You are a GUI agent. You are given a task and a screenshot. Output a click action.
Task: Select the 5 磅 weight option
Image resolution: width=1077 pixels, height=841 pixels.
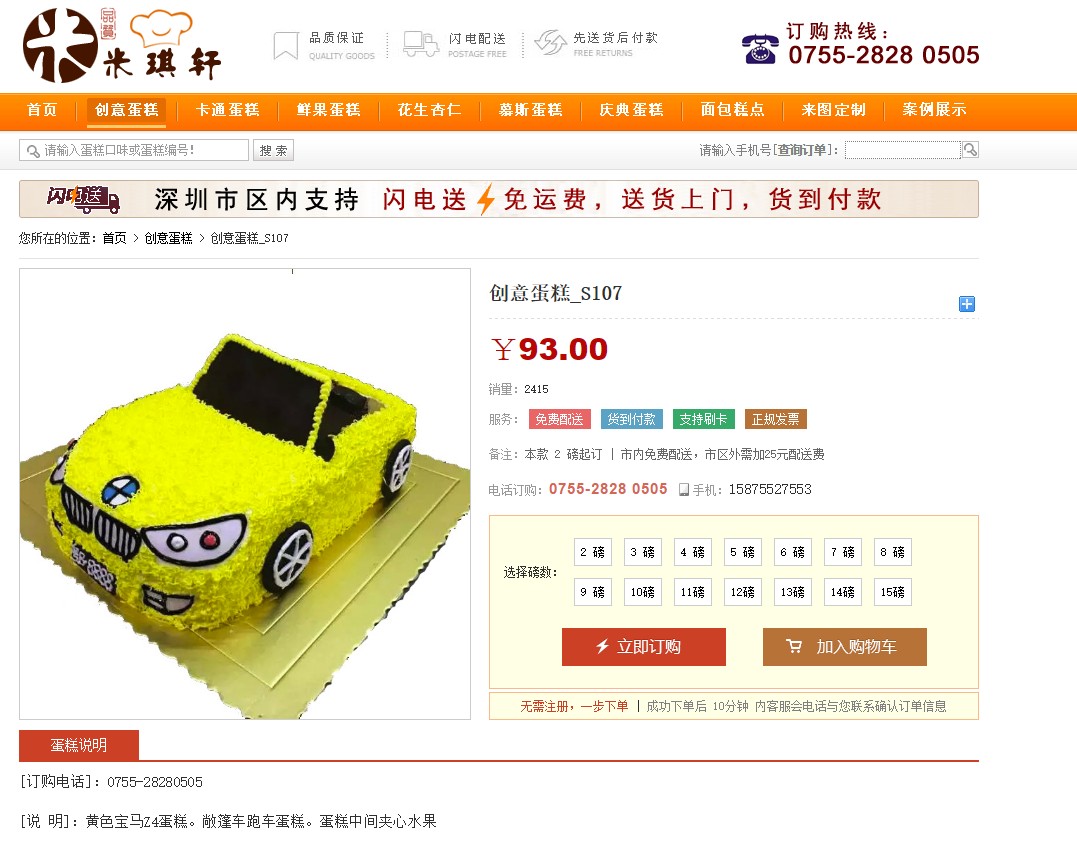point(742,552)
